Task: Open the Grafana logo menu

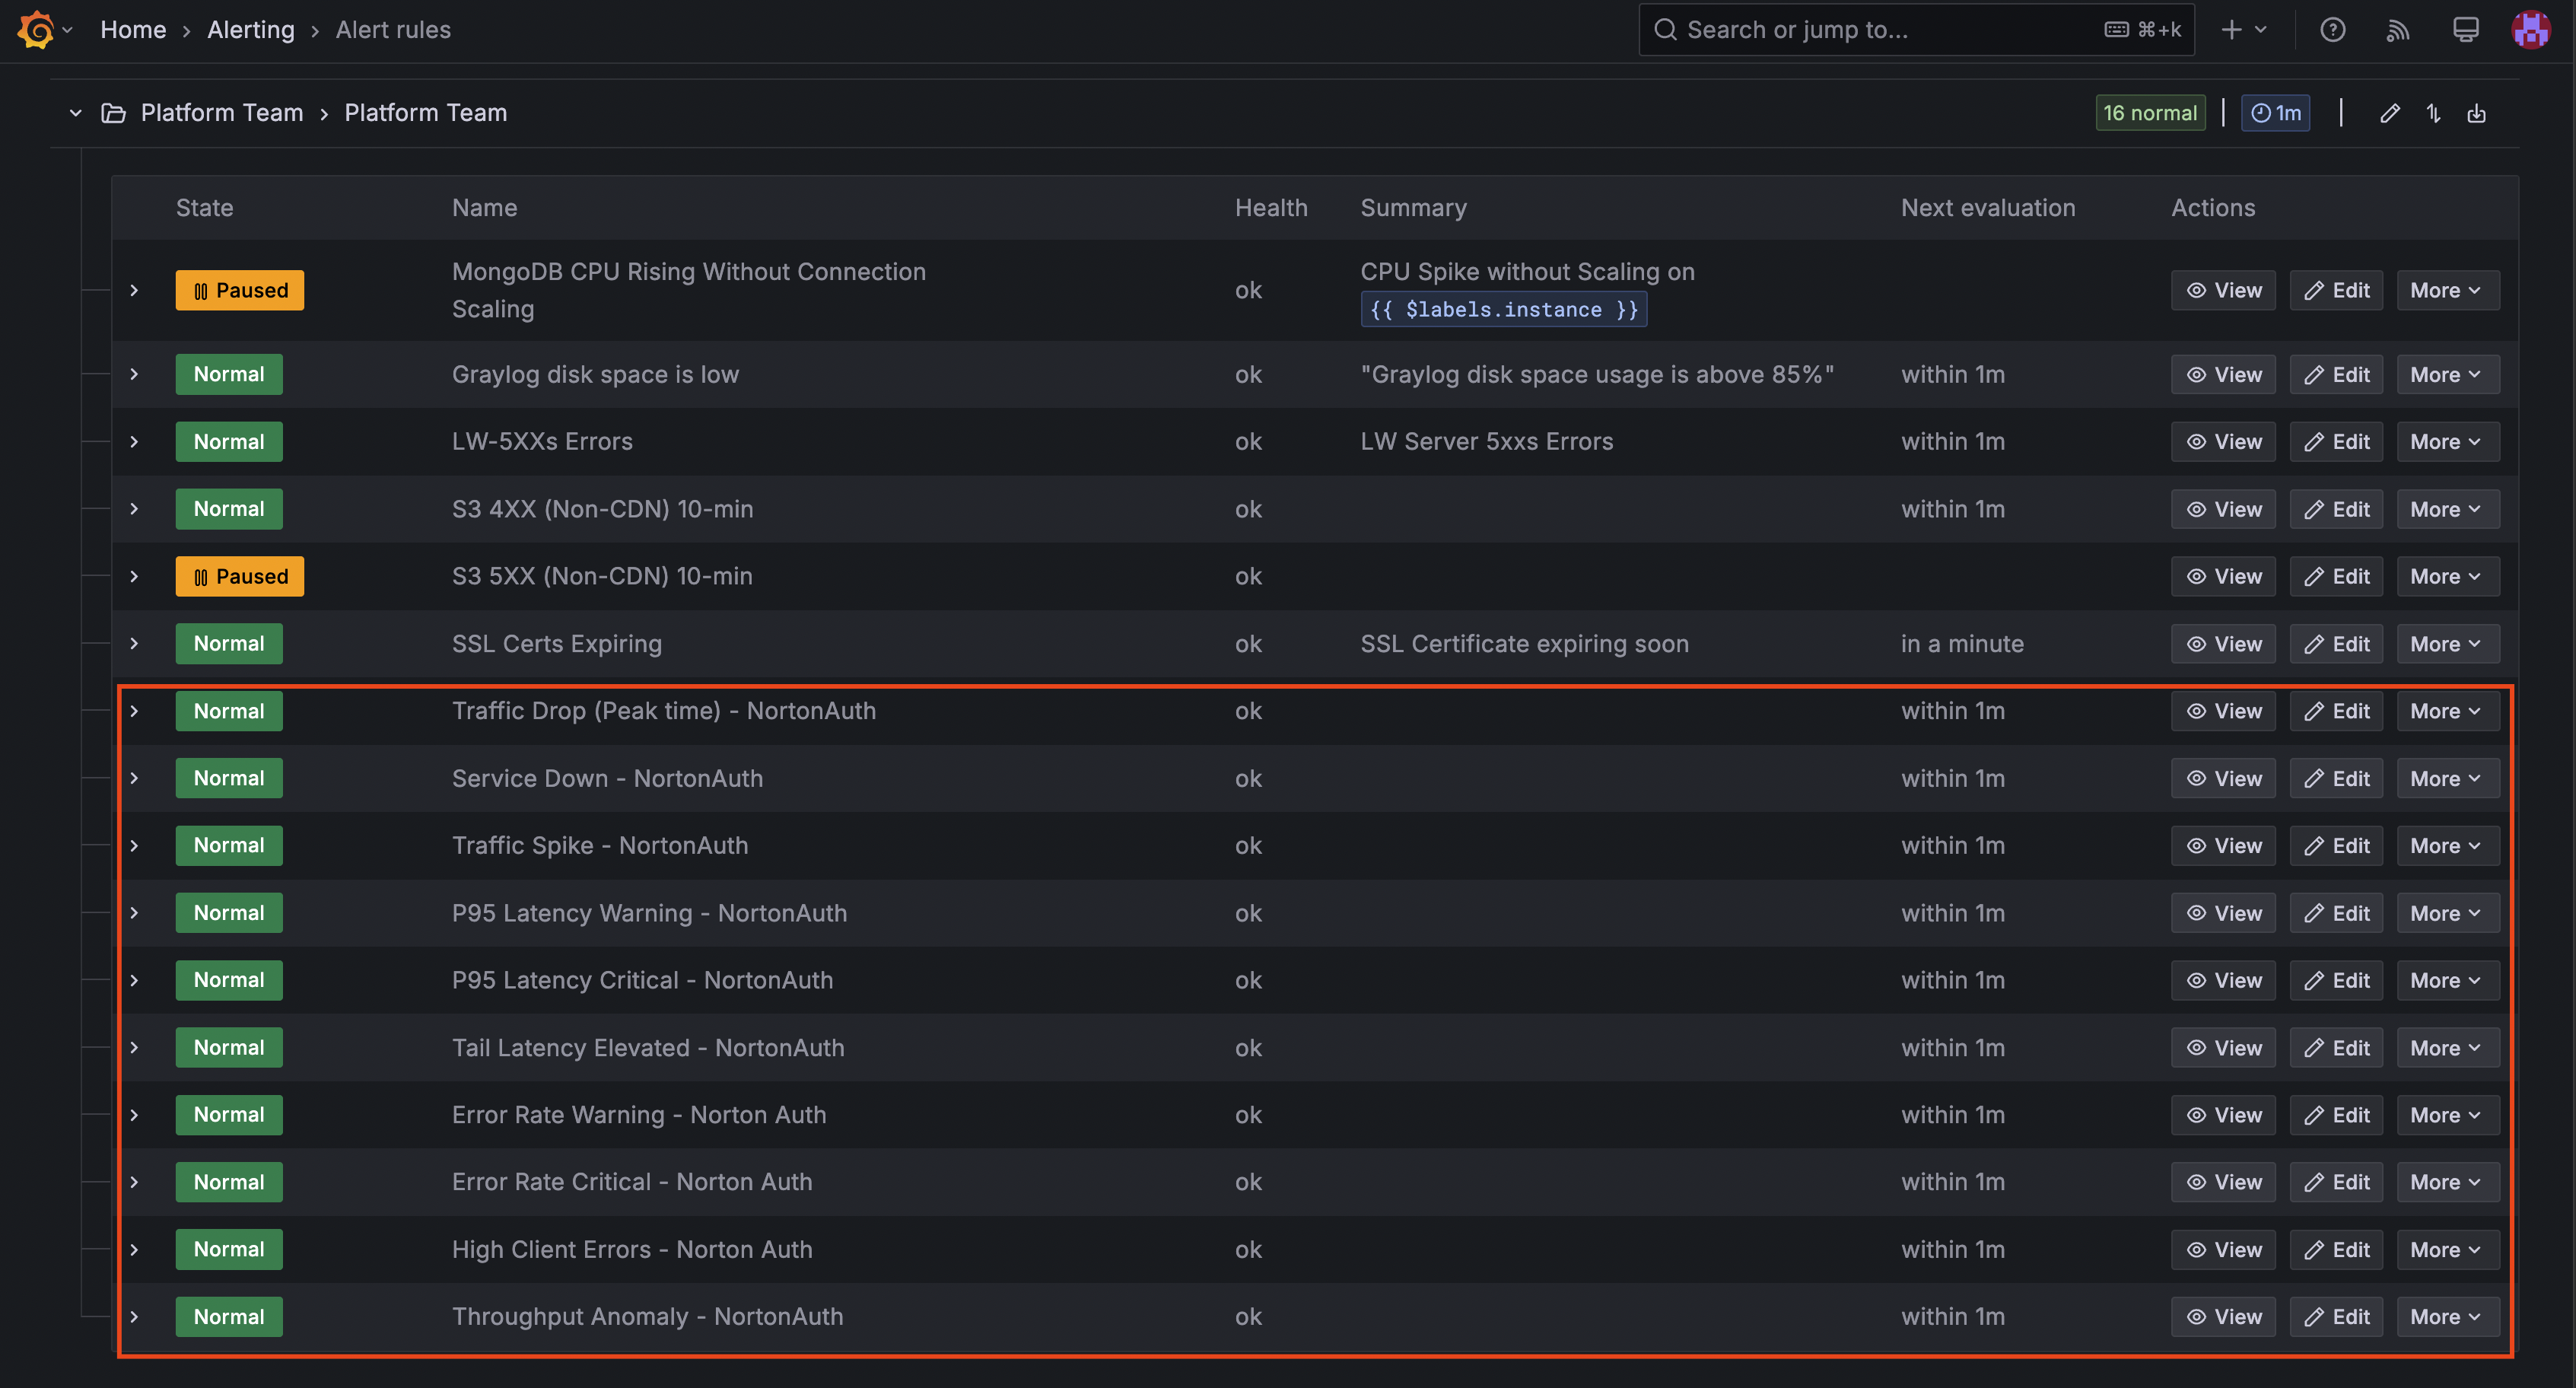Action: pyautogui.click(x=37, y=29)
